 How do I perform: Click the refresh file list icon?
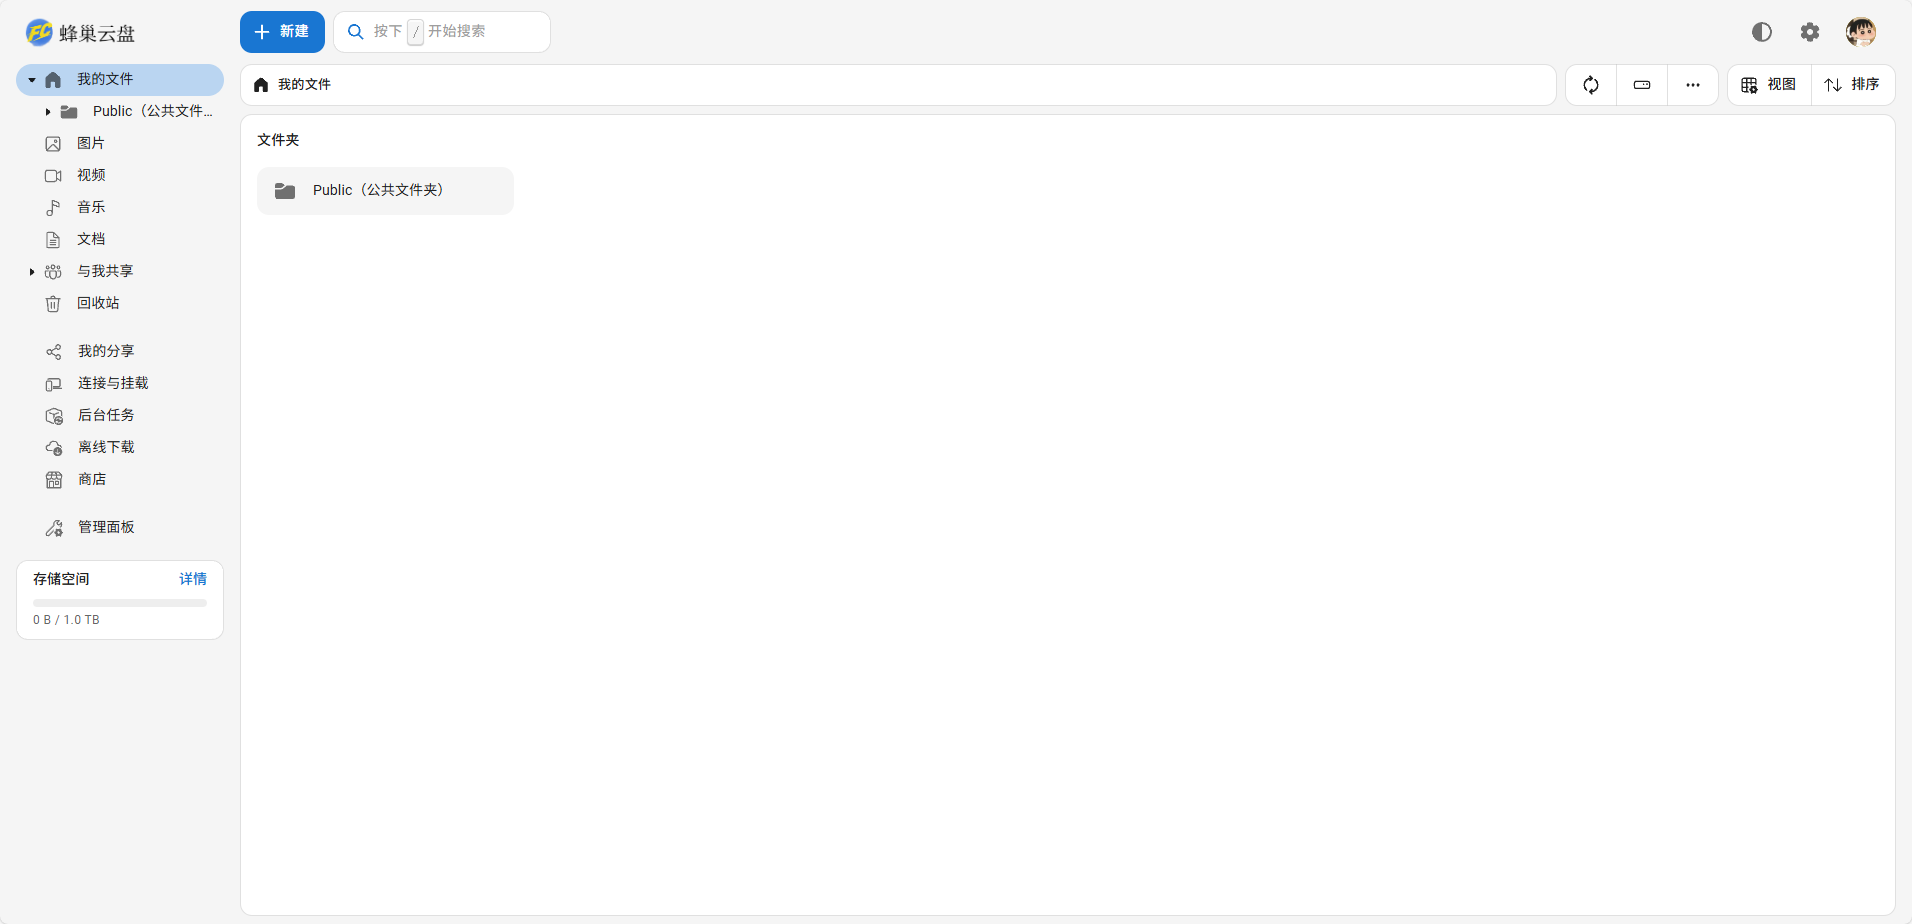[x=1591, y=85]
